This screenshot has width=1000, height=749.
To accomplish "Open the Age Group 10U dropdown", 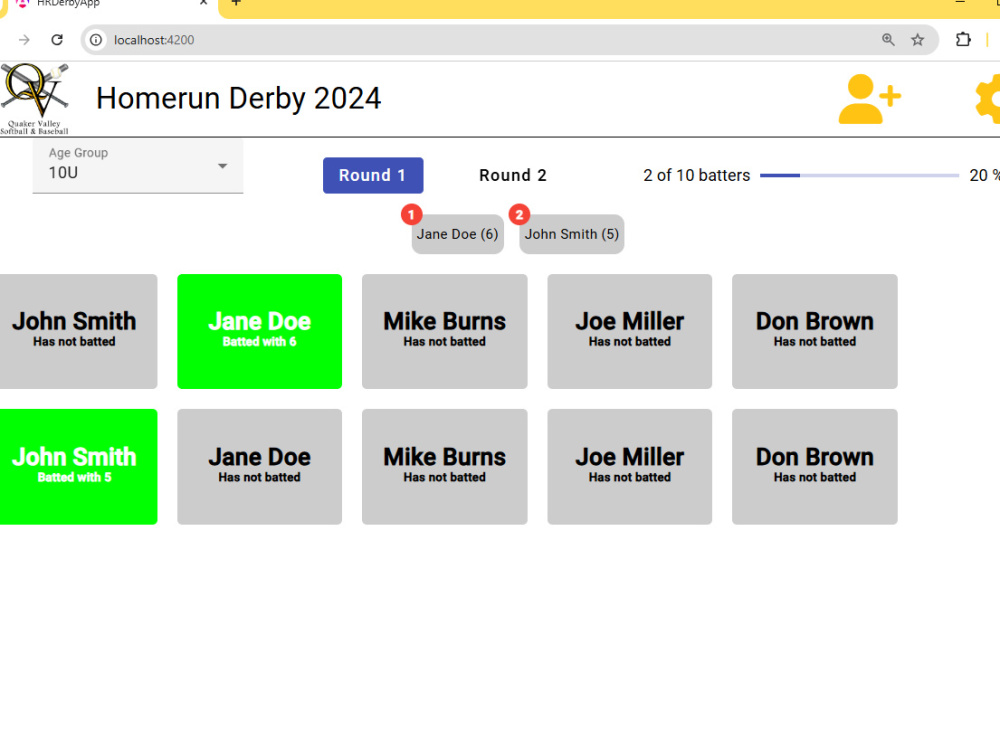I will click(138, 167).
